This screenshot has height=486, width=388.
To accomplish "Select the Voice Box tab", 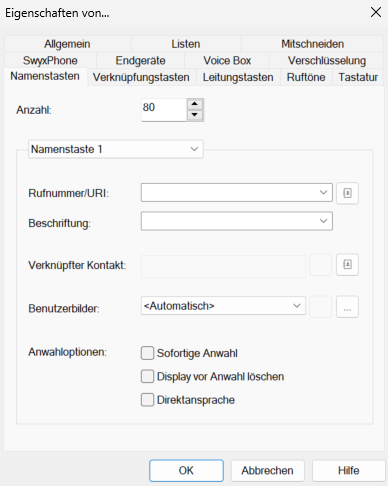I will (x=227, y=61).
